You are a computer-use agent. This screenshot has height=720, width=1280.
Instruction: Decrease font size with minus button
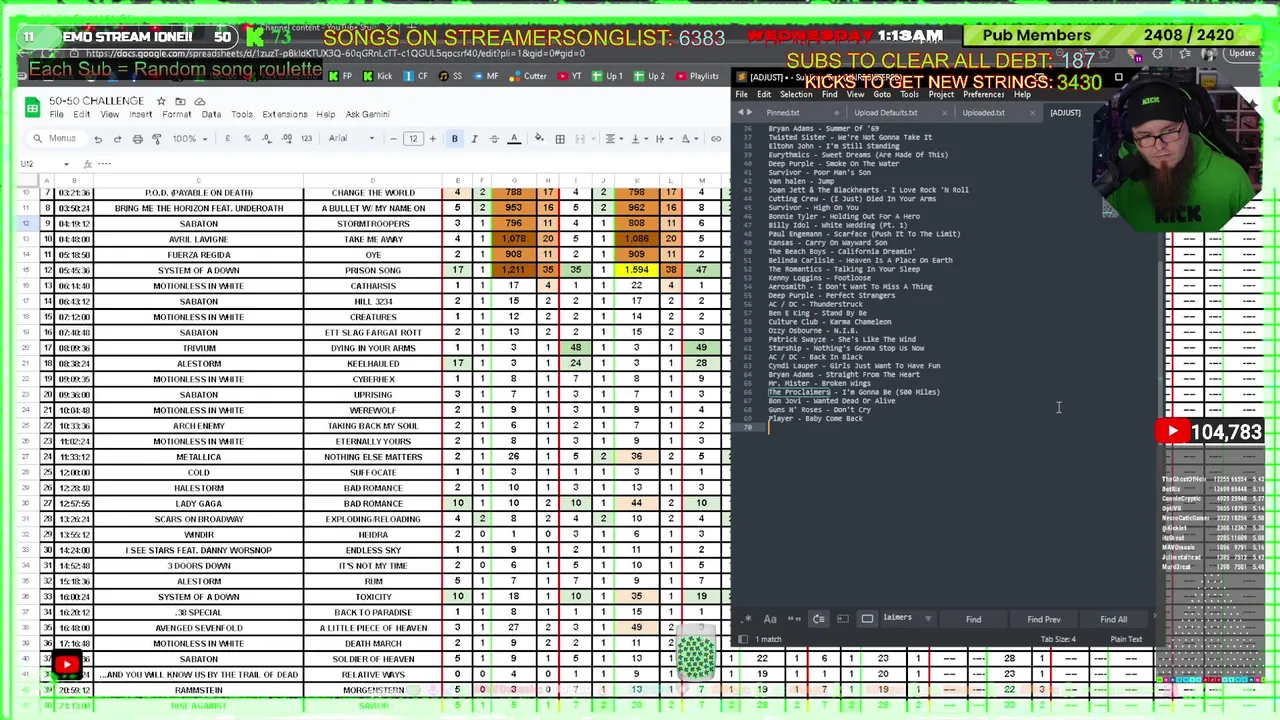pyautogui.click(x=393, y=139)
